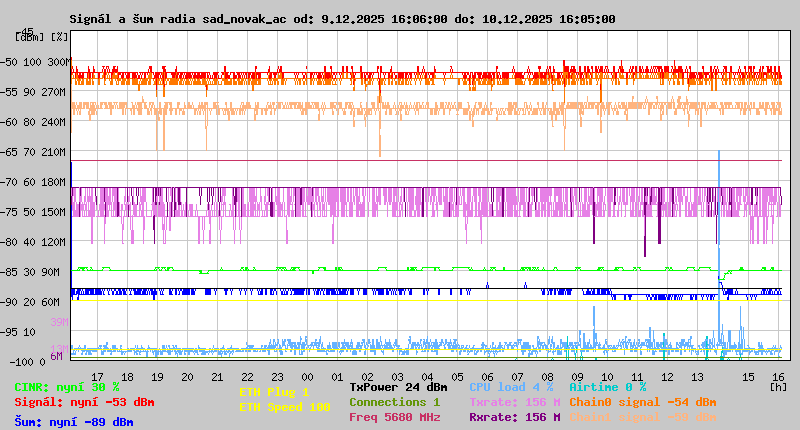
Task: Select the '-75' dBm axis value
Action: [x=9, y=212]
